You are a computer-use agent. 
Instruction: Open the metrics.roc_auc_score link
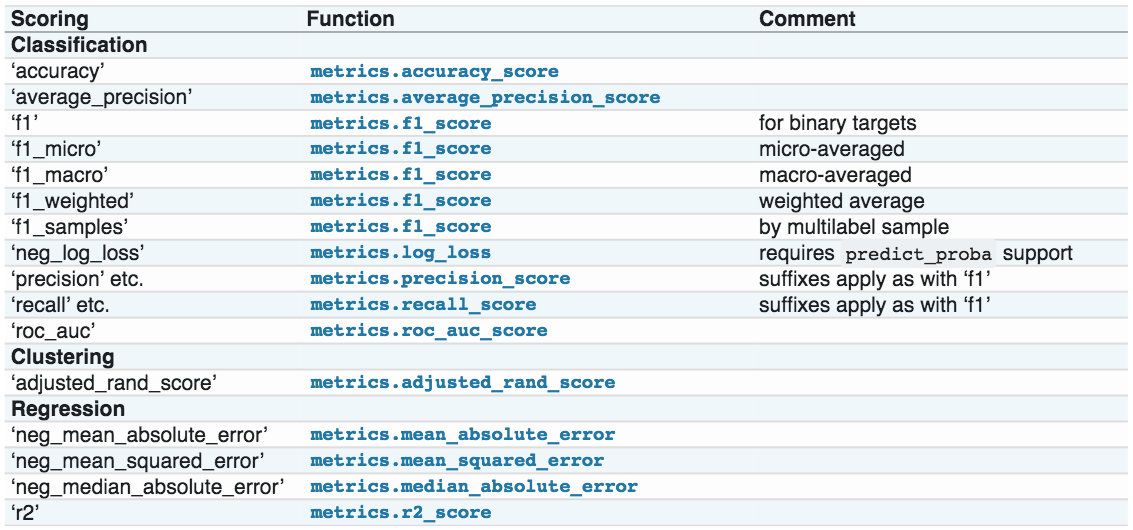tap(428, 331)
